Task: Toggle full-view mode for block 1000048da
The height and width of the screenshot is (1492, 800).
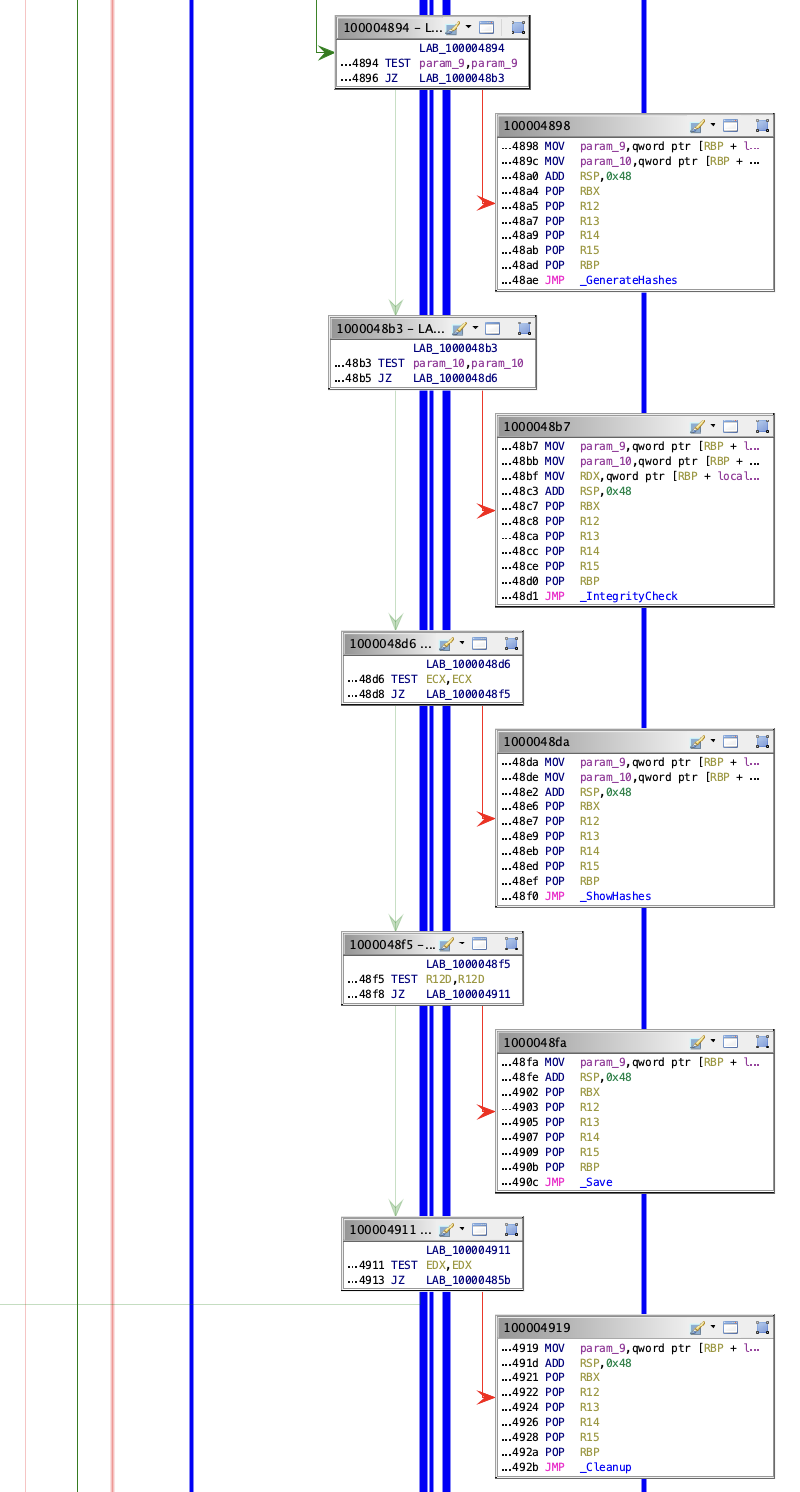Action: (x=731, y=742)
